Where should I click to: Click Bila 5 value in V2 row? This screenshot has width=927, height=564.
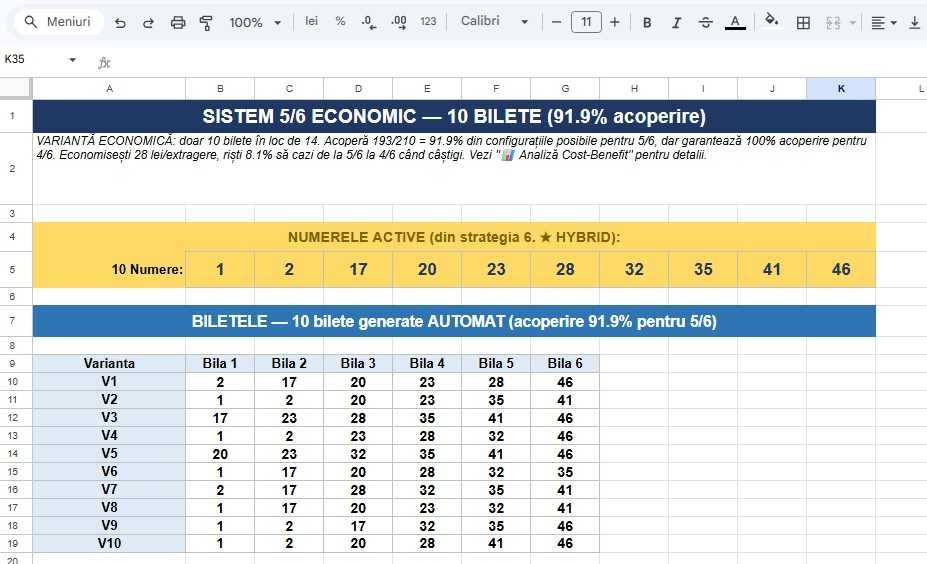pyautogui.click(x=496, y=400)
